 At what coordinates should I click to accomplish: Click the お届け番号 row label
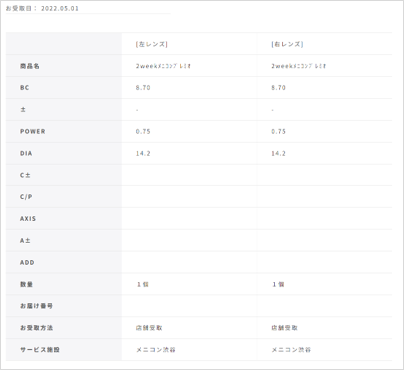36,306
